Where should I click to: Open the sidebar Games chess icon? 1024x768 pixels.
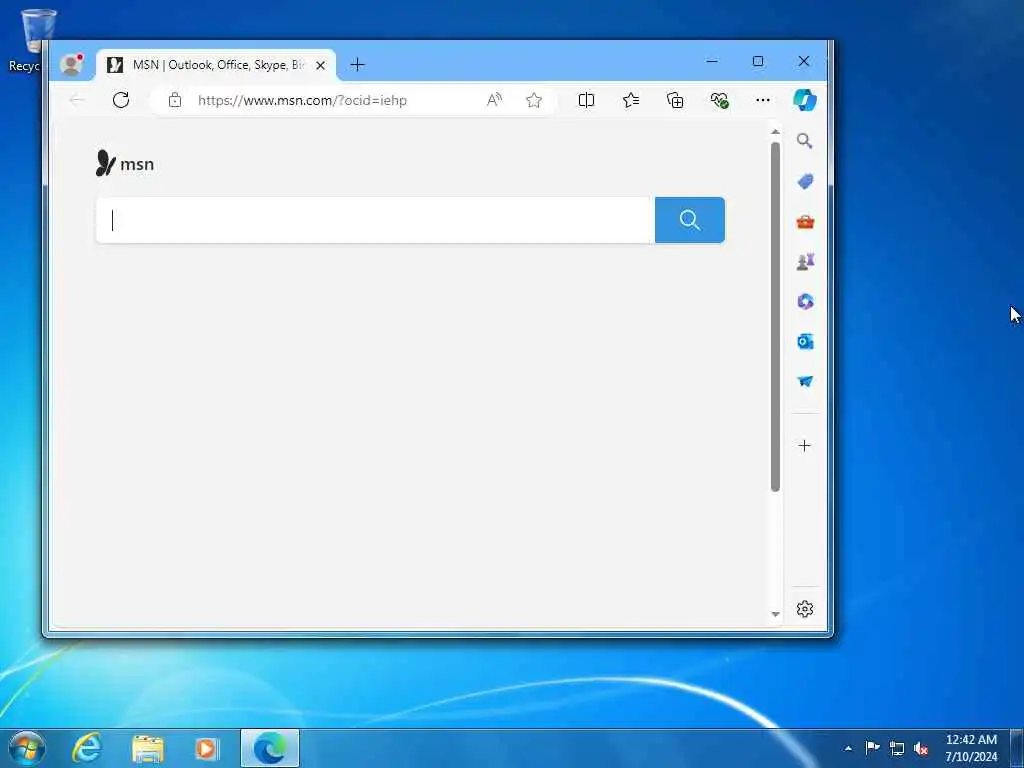click(805, 262)
